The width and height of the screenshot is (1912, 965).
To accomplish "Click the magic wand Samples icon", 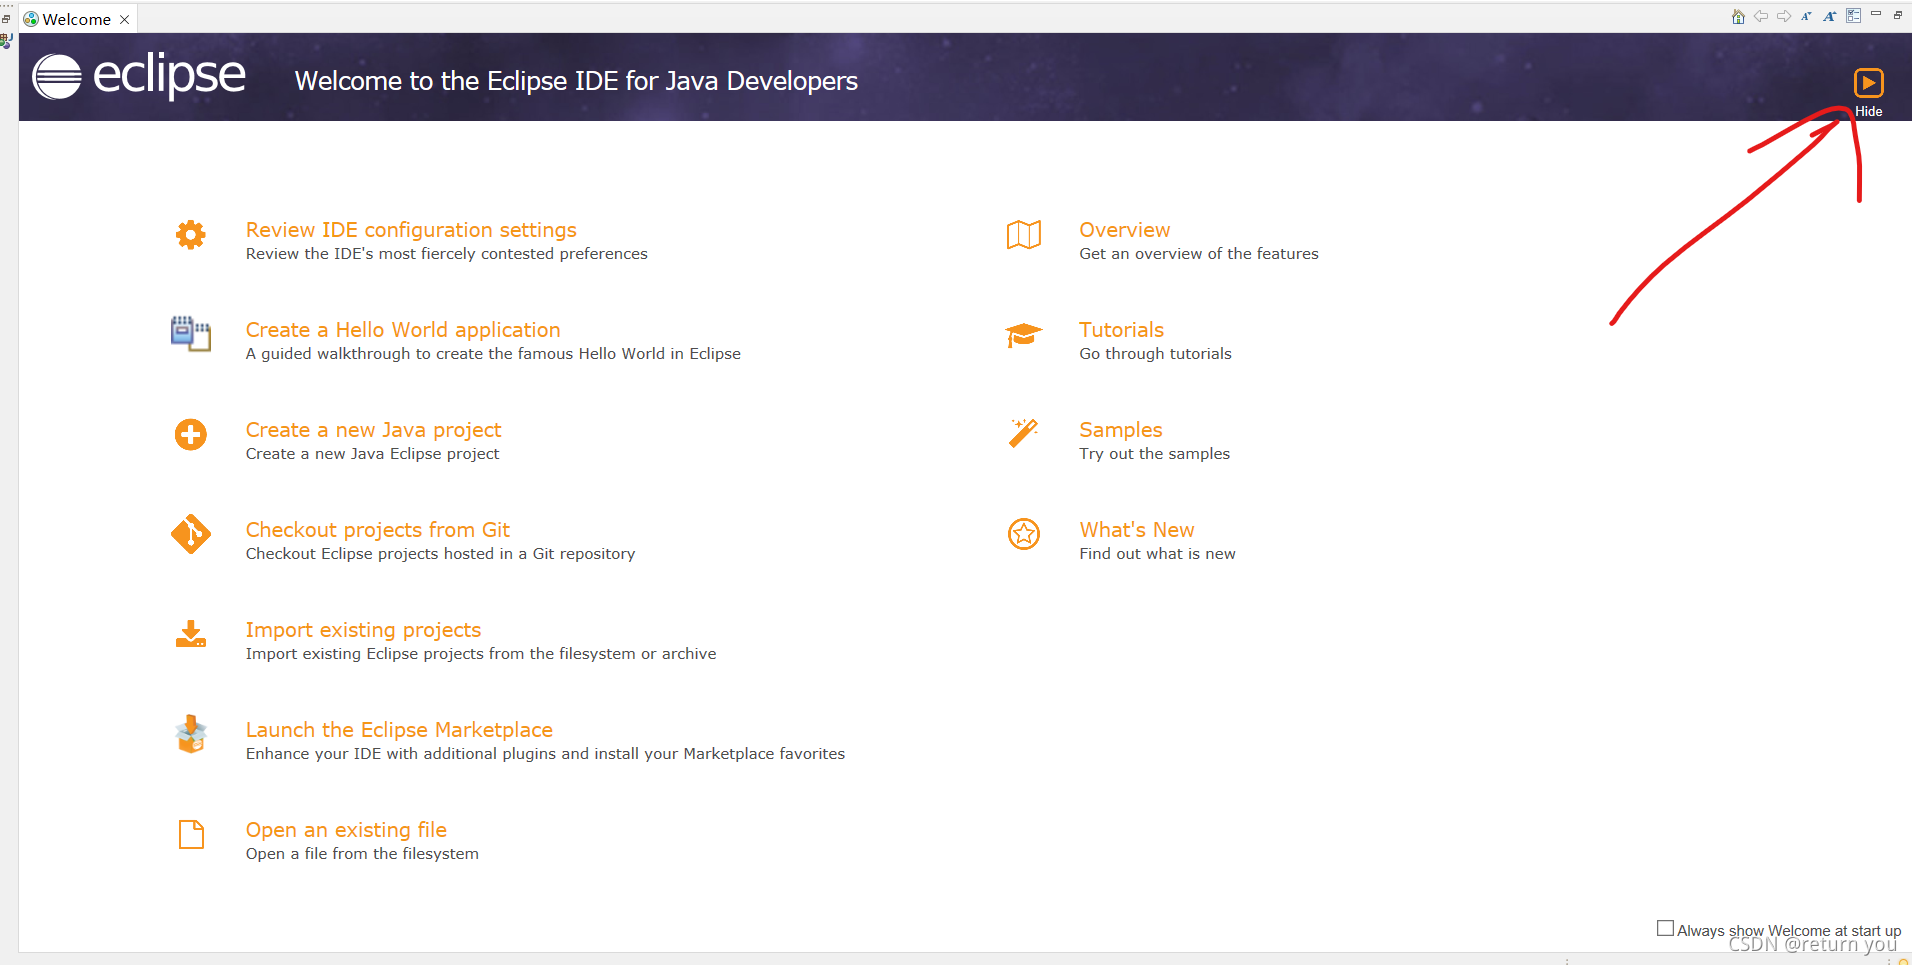I will click(1024, 433).
